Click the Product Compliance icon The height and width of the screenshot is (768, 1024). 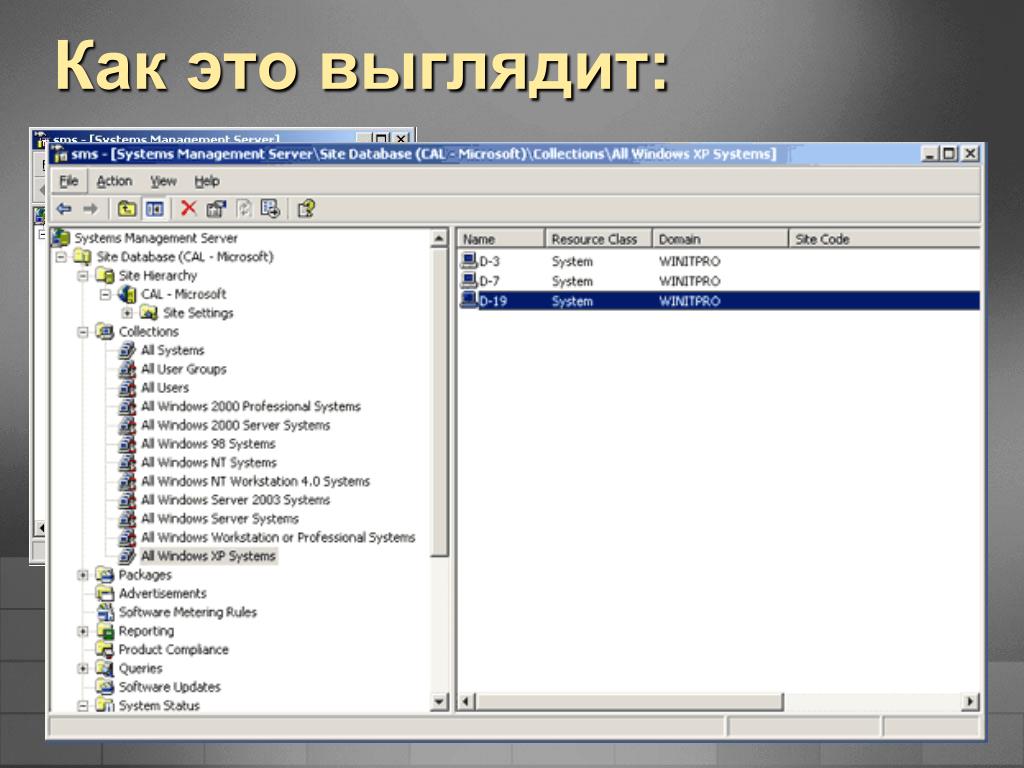(x=105, y=650)
